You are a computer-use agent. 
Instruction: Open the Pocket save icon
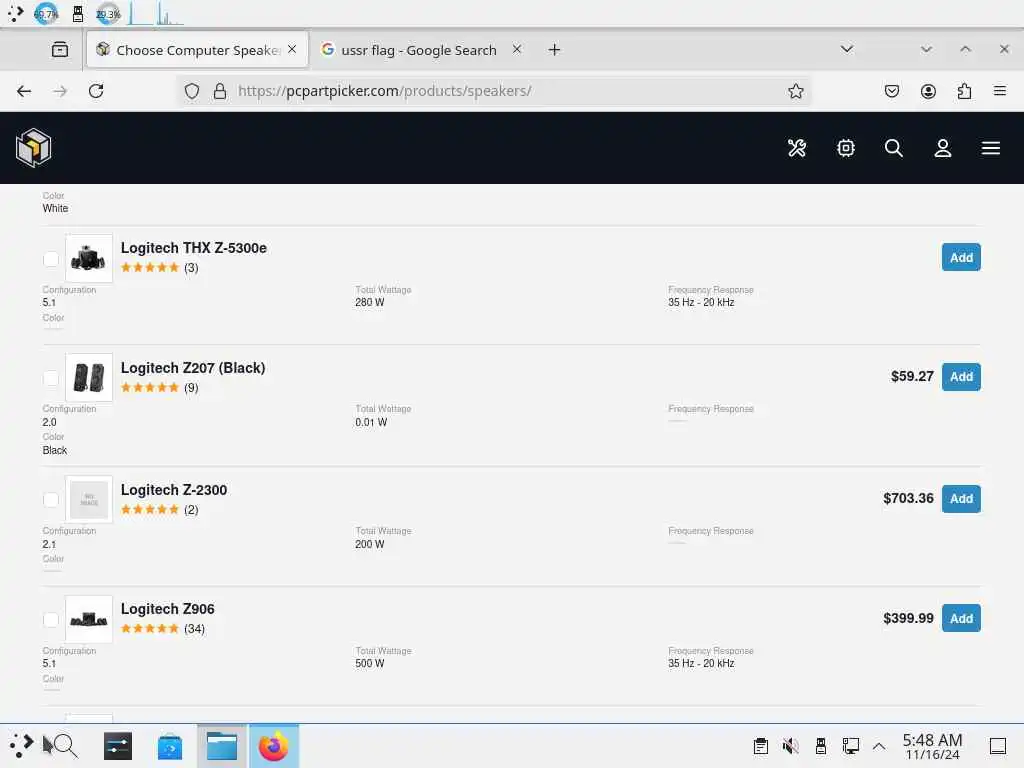tap(892, 91)
